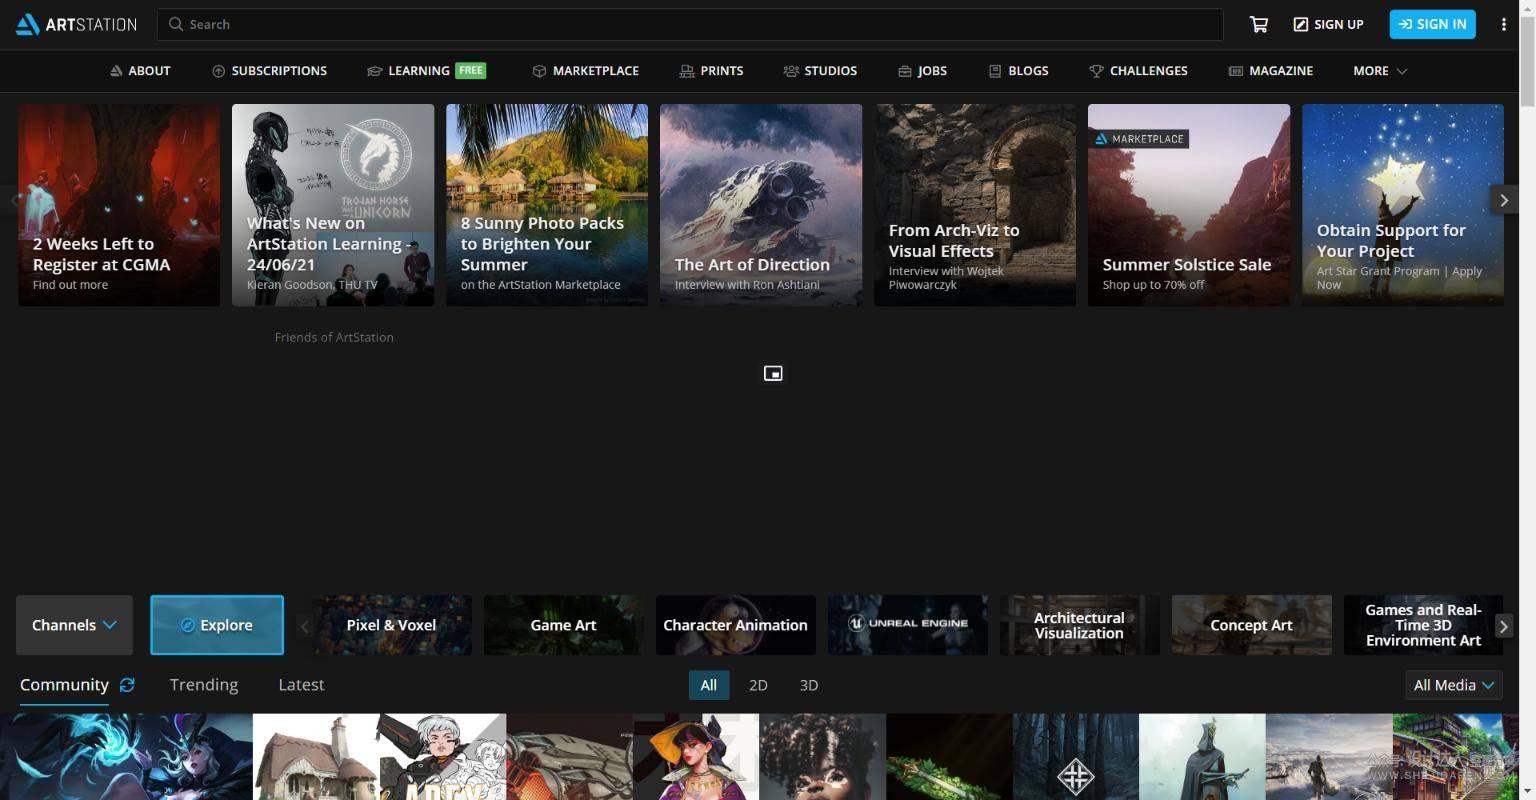Open the Character Animation channel

pyautogui.click(x=735, y=625)
